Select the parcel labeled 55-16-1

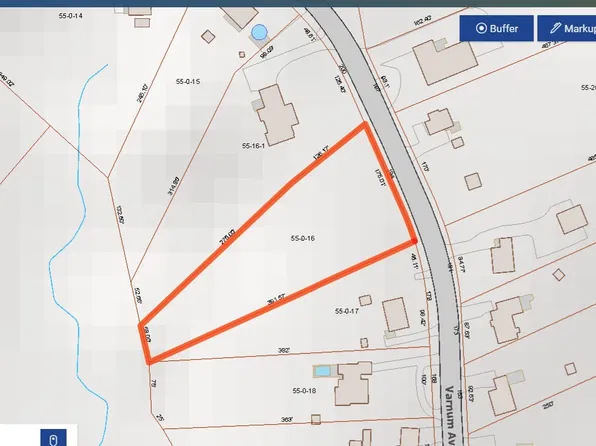click(253, 146)
